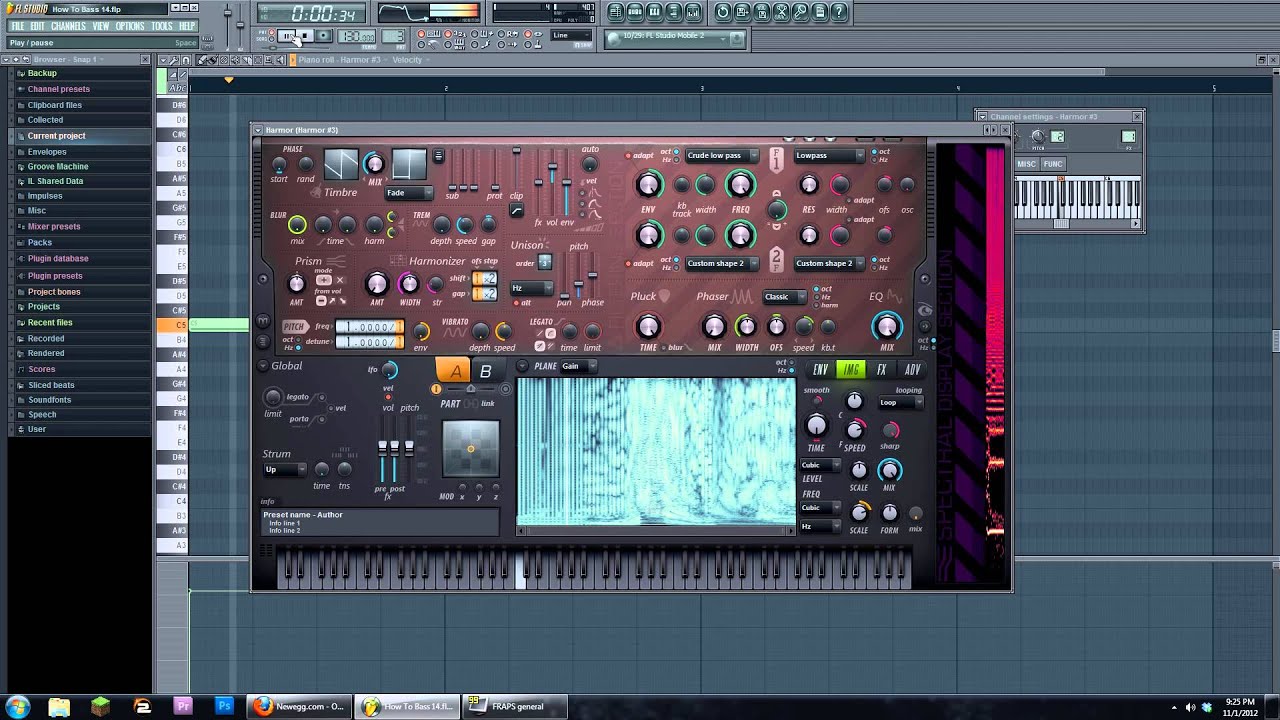Click the Harmor sawtooth timbre waveform

[x=340, y=164]
